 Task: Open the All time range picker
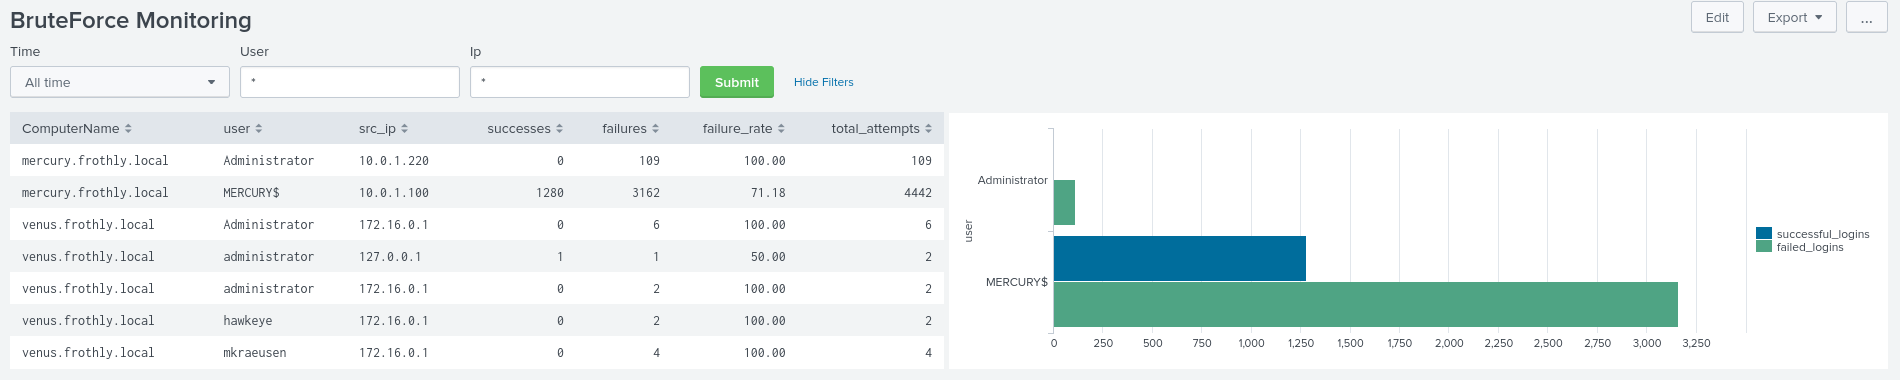[120, 82]
